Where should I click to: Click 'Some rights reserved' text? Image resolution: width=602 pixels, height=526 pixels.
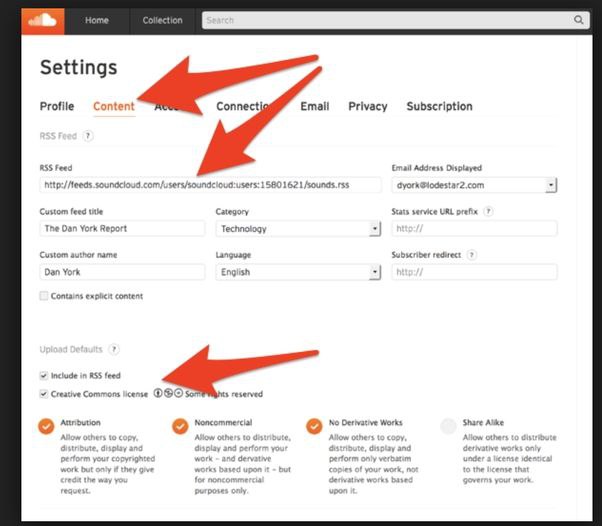click(x=224, y=394)
